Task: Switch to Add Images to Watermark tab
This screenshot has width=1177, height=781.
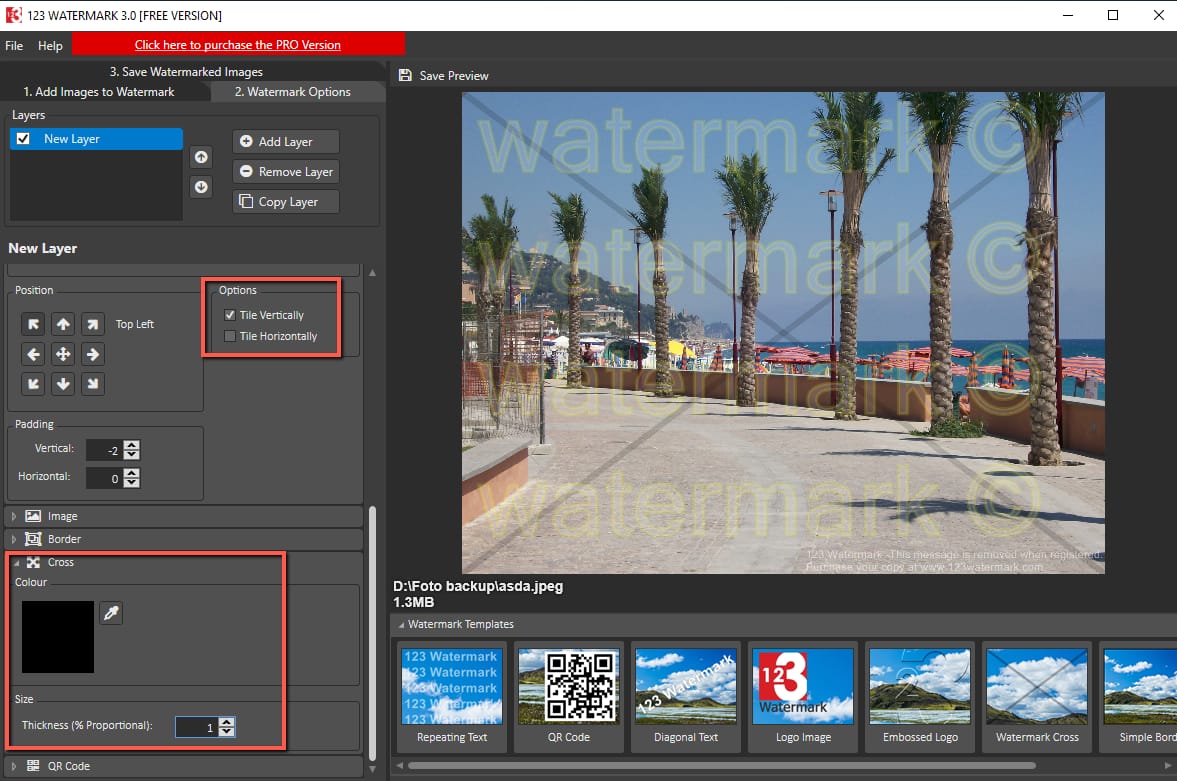Action: [98, 92]
